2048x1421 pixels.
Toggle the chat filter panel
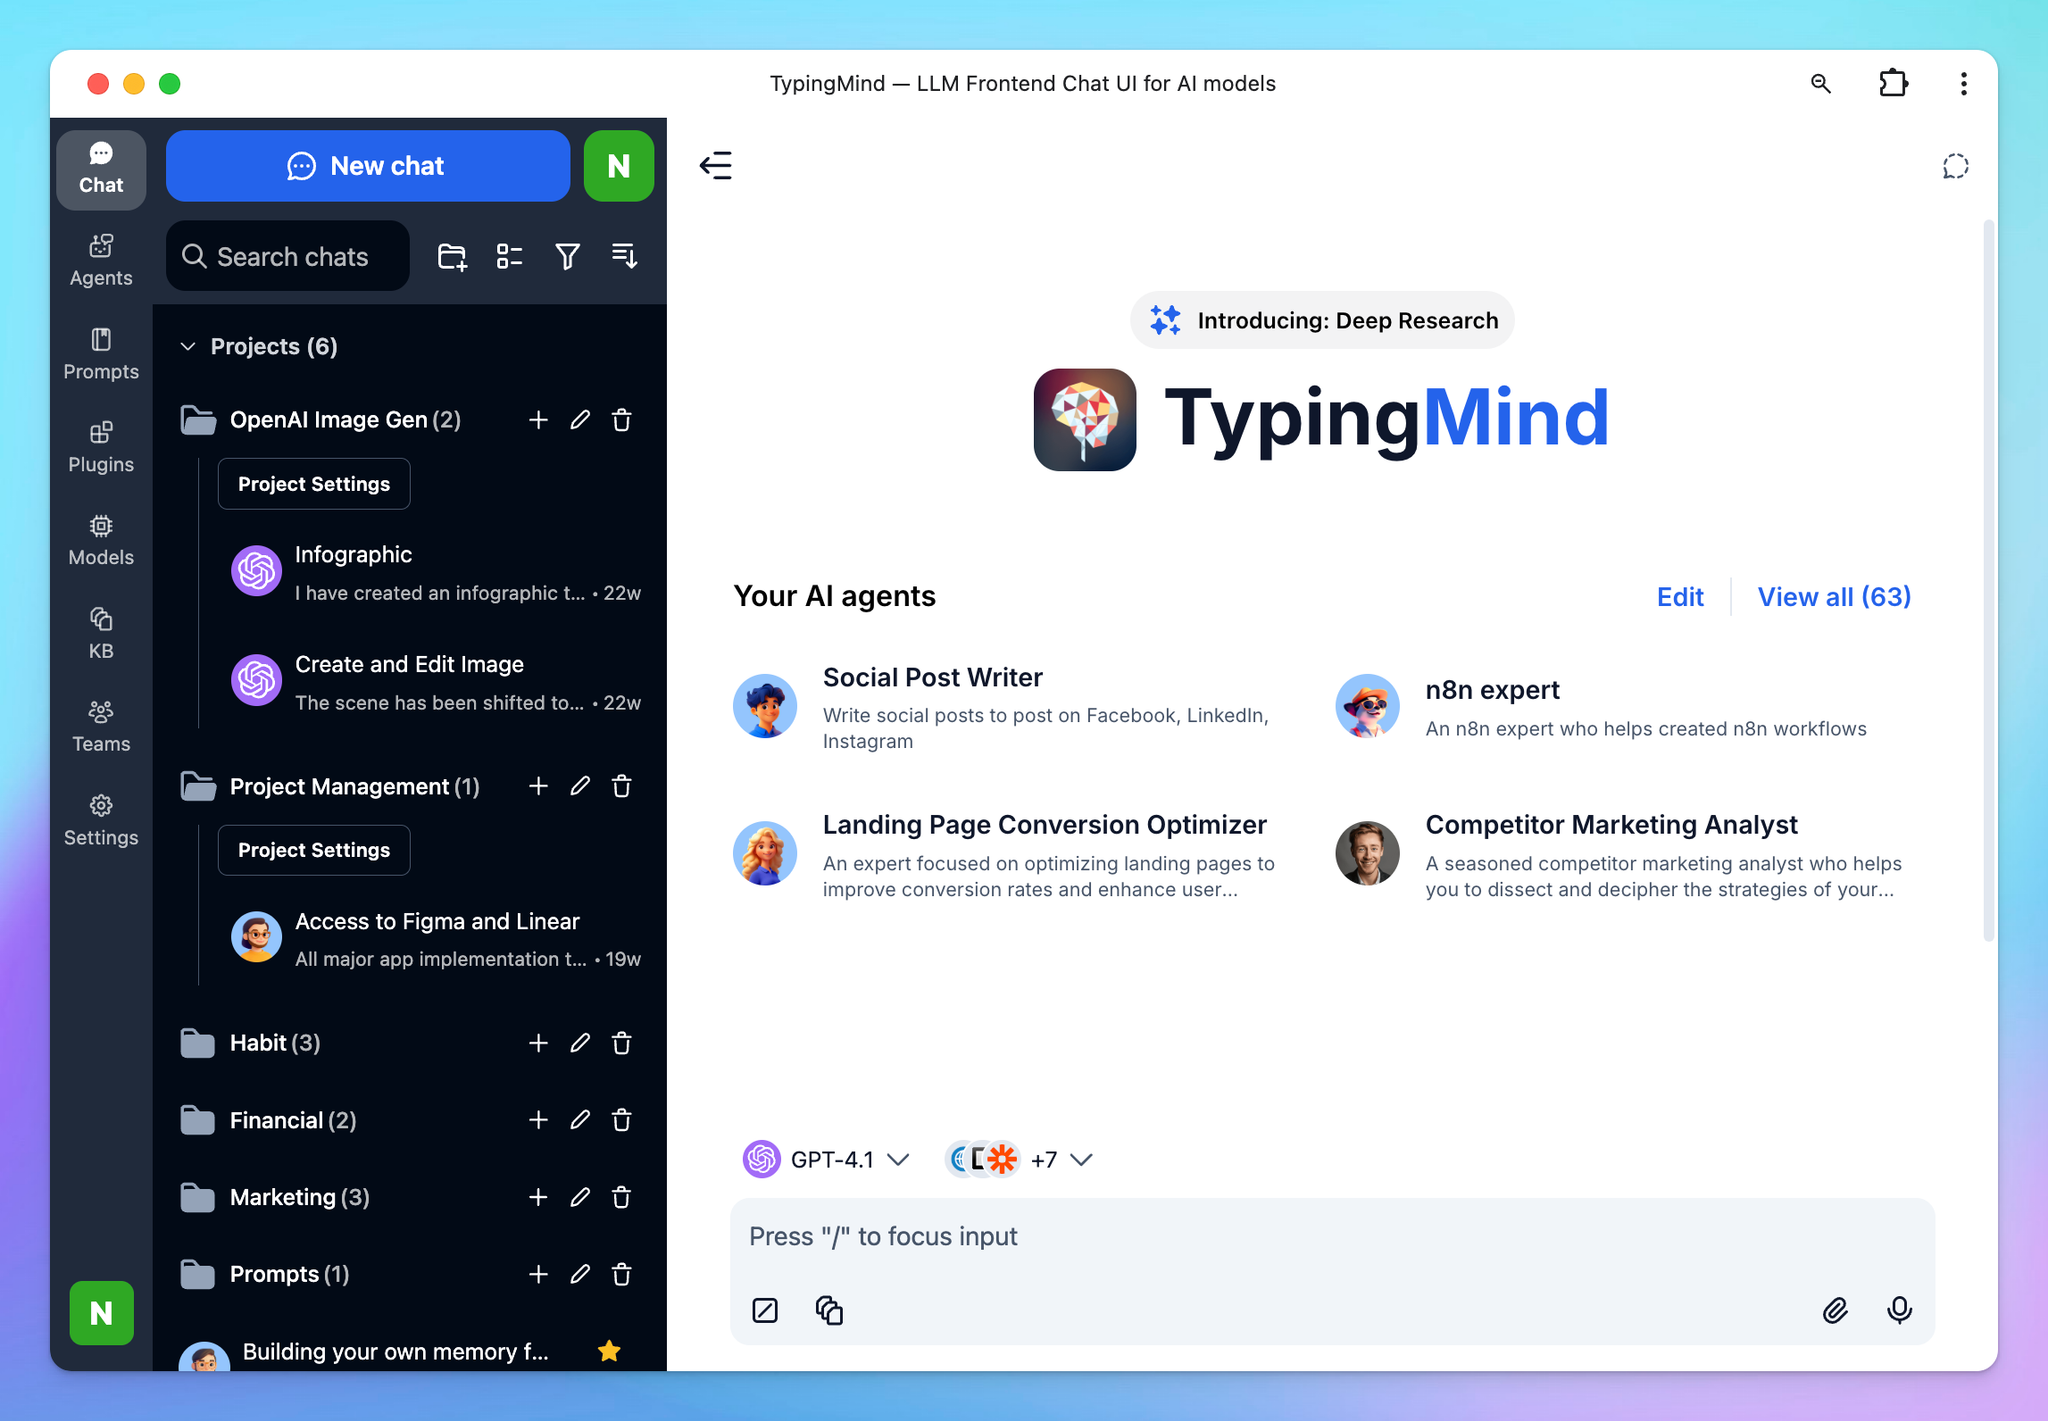(x=567, y=256)
